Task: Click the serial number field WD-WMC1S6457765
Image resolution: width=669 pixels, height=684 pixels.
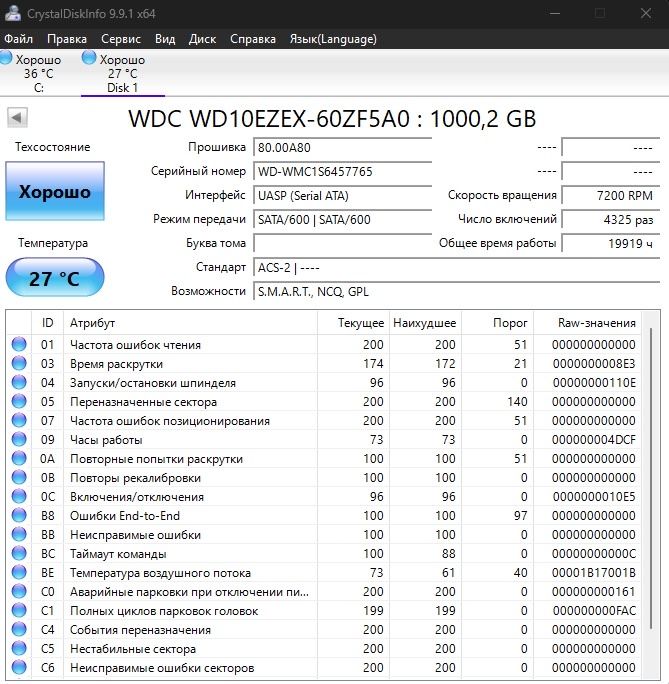Action: 343,171
